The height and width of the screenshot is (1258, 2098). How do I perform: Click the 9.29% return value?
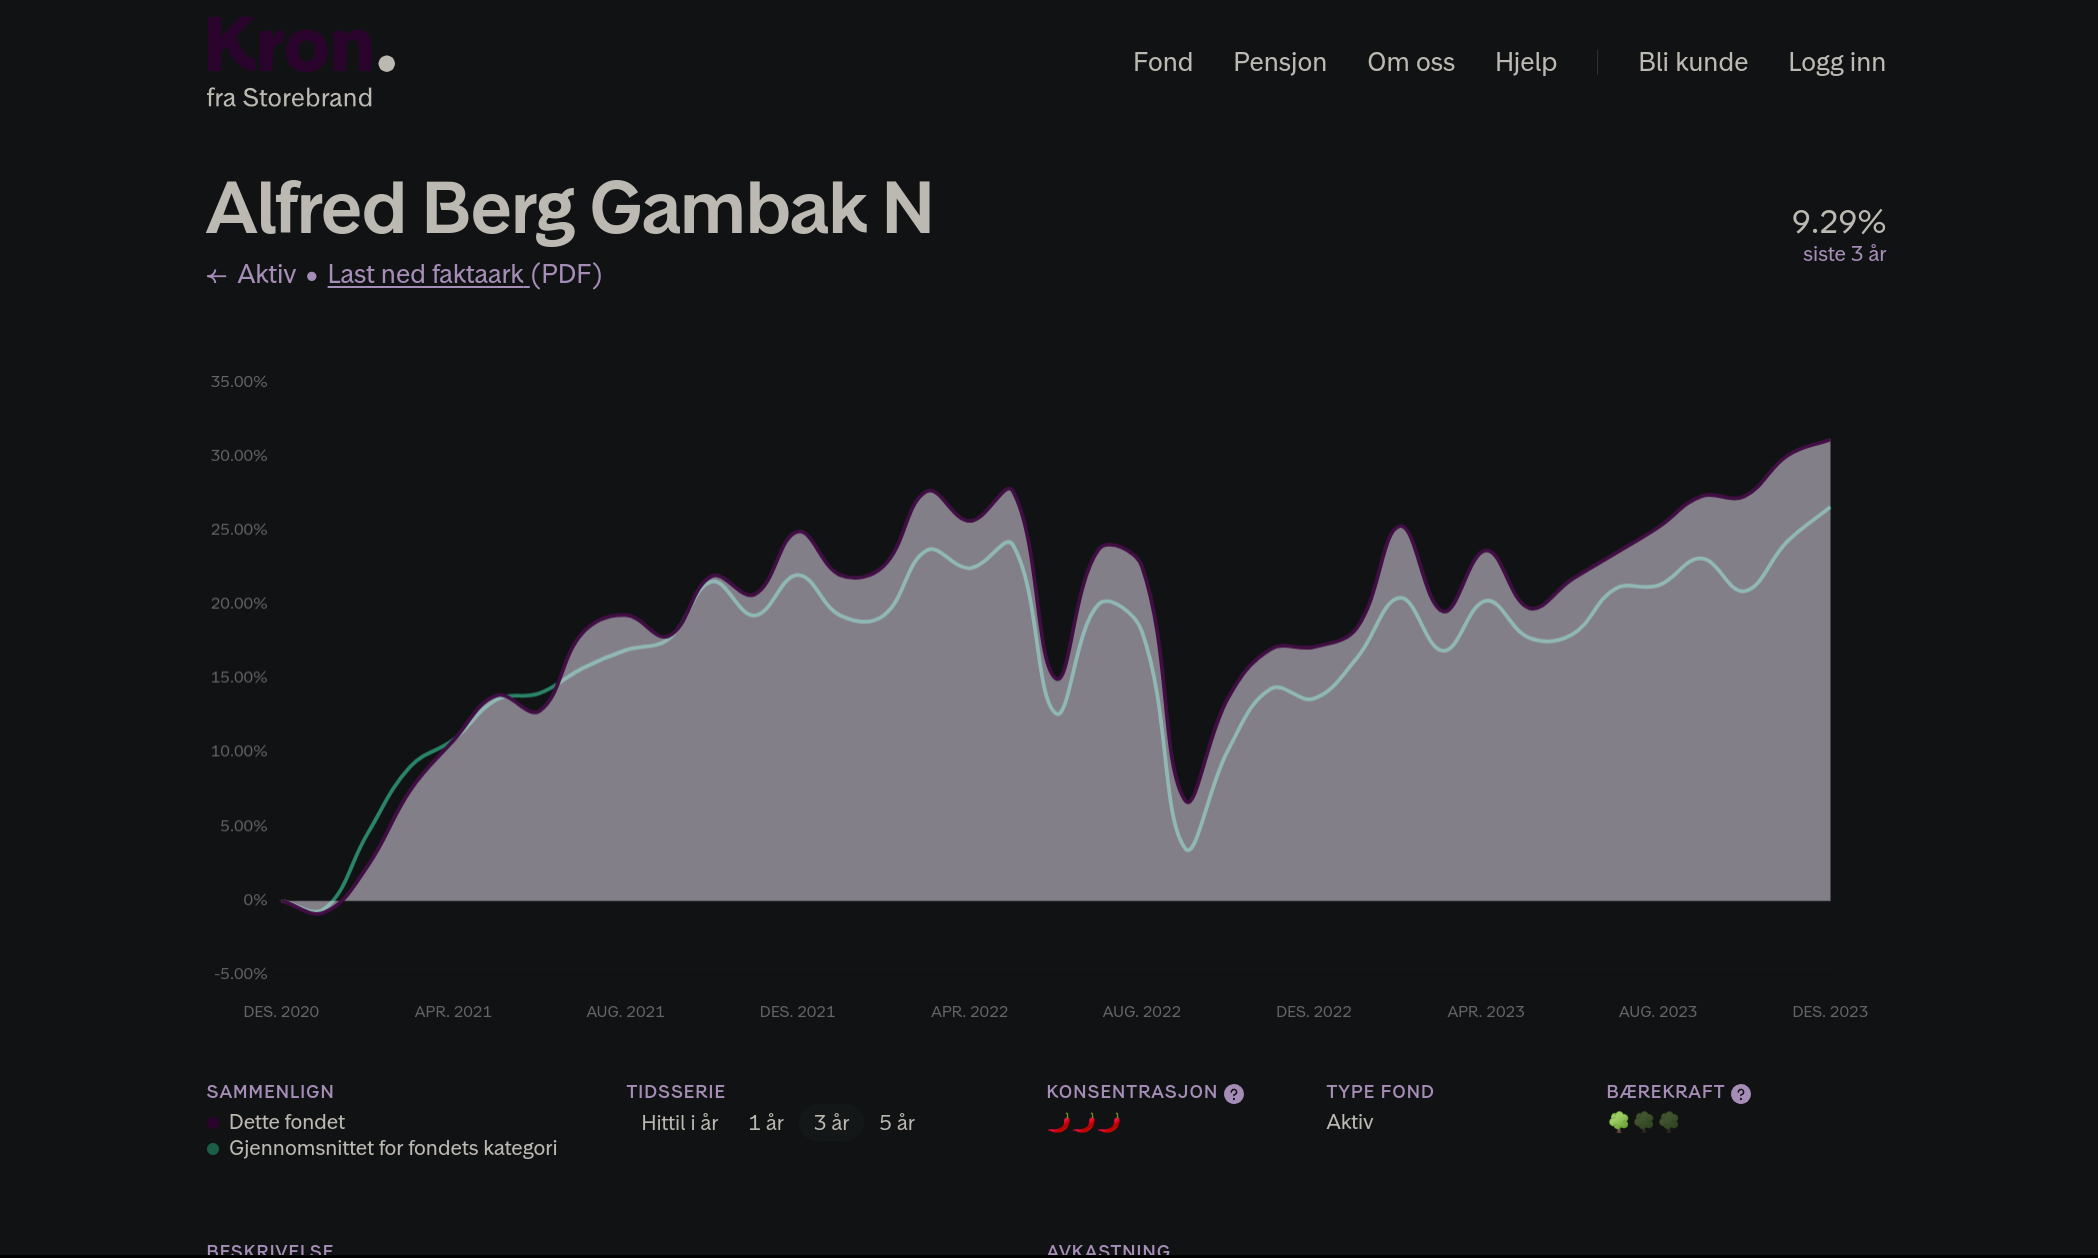pyautogui.click(x=1838, y=221)
